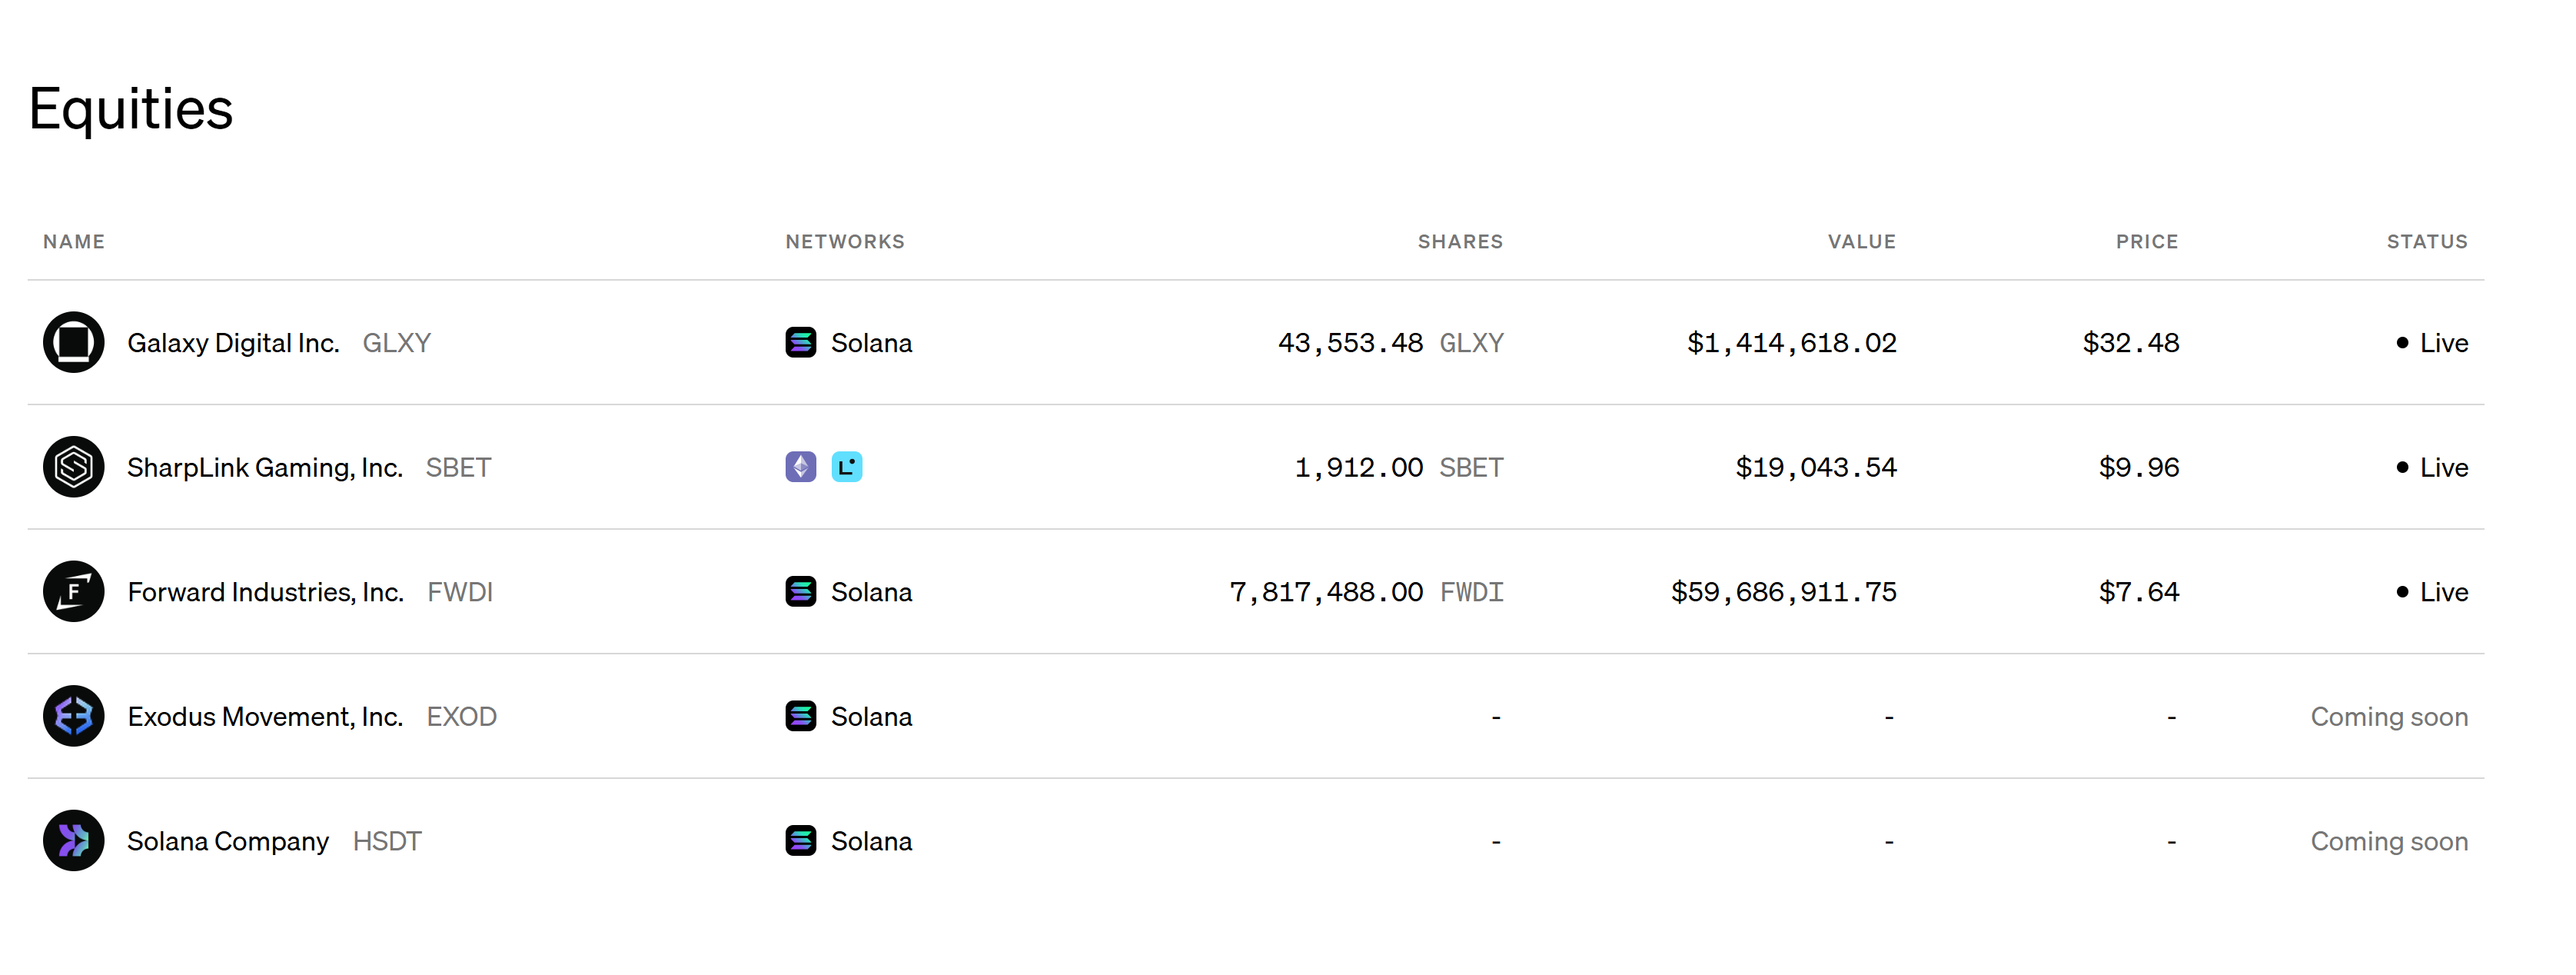Click the PRICE column header
This screenshot has width=2576, height=975.
click(2146, 241)
